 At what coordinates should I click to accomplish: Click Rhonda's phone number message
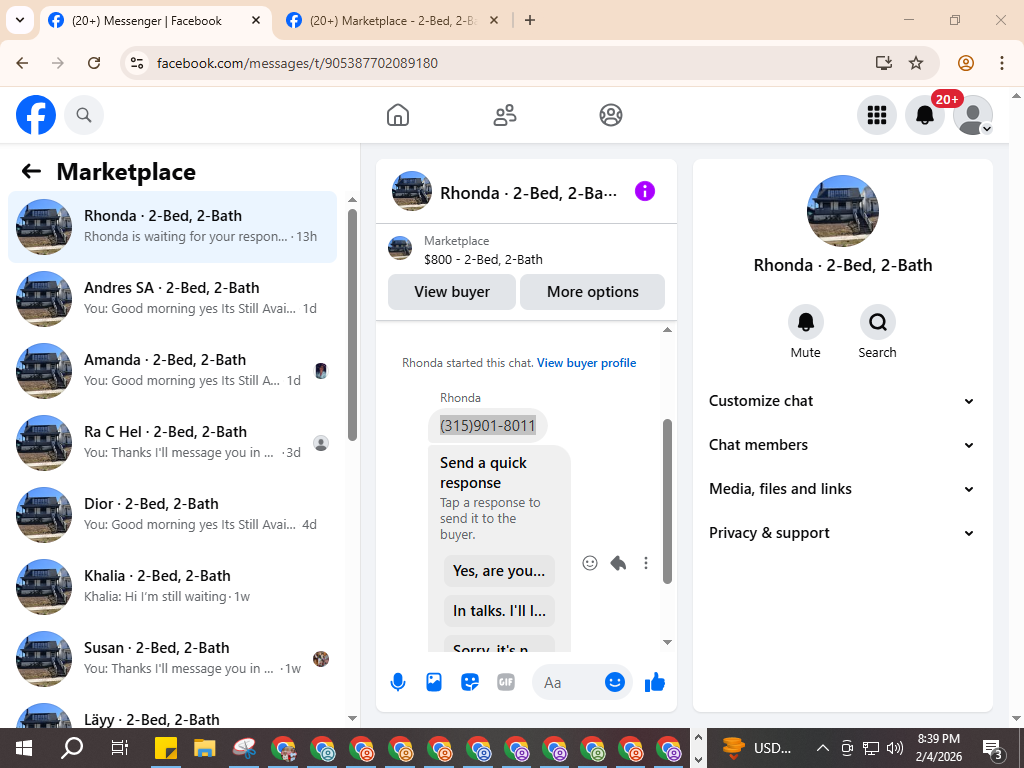coord(488,426)
